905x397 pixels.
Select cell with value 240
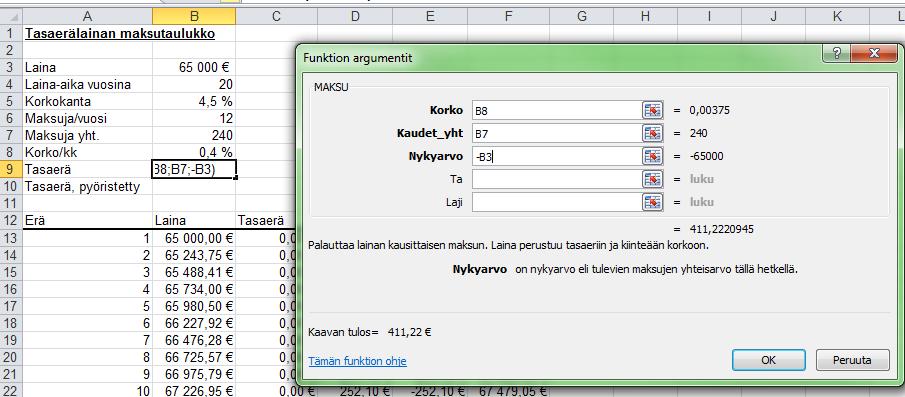click(194, 136)
